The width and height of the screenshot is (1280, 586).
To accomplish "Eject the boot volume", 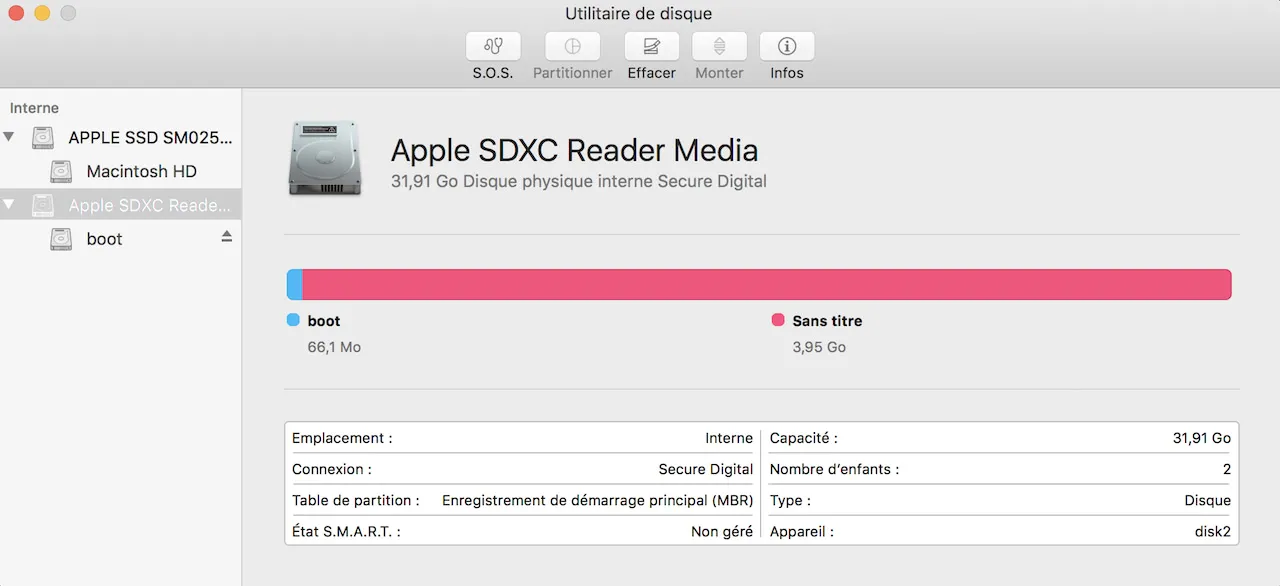I will [x=227, y=236].
